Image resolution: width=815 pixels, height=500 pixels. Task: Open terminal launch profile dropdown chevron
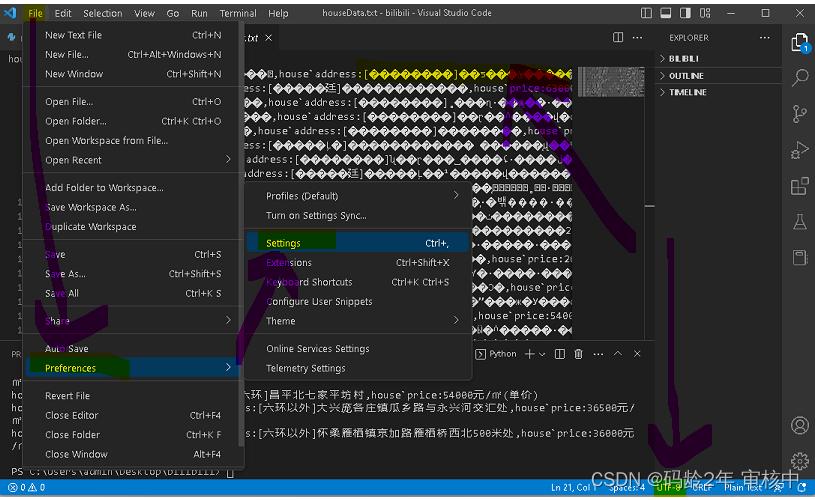542,354
